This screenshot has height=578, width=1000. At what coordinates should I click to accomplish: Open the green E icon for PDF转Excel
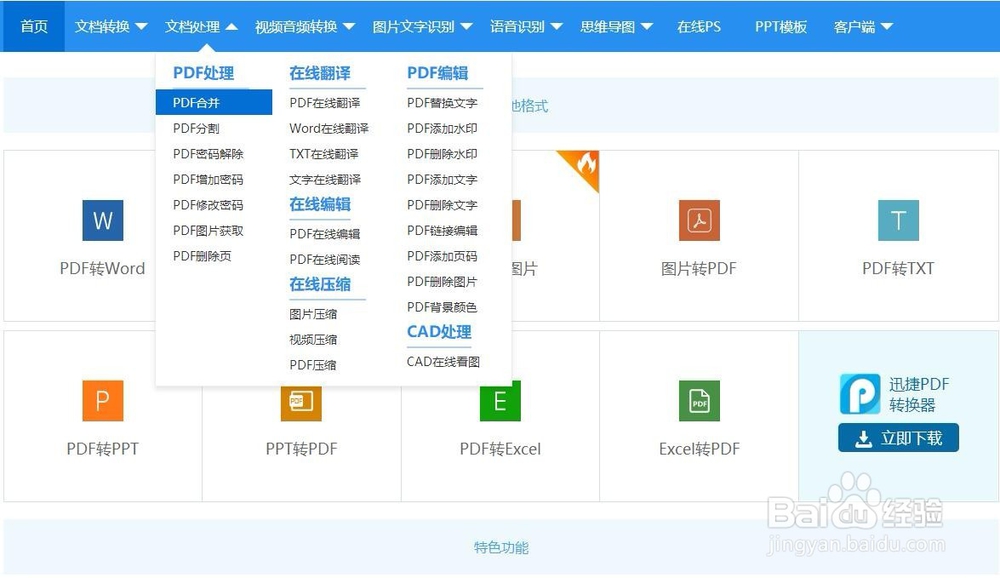tap(500, 401)
